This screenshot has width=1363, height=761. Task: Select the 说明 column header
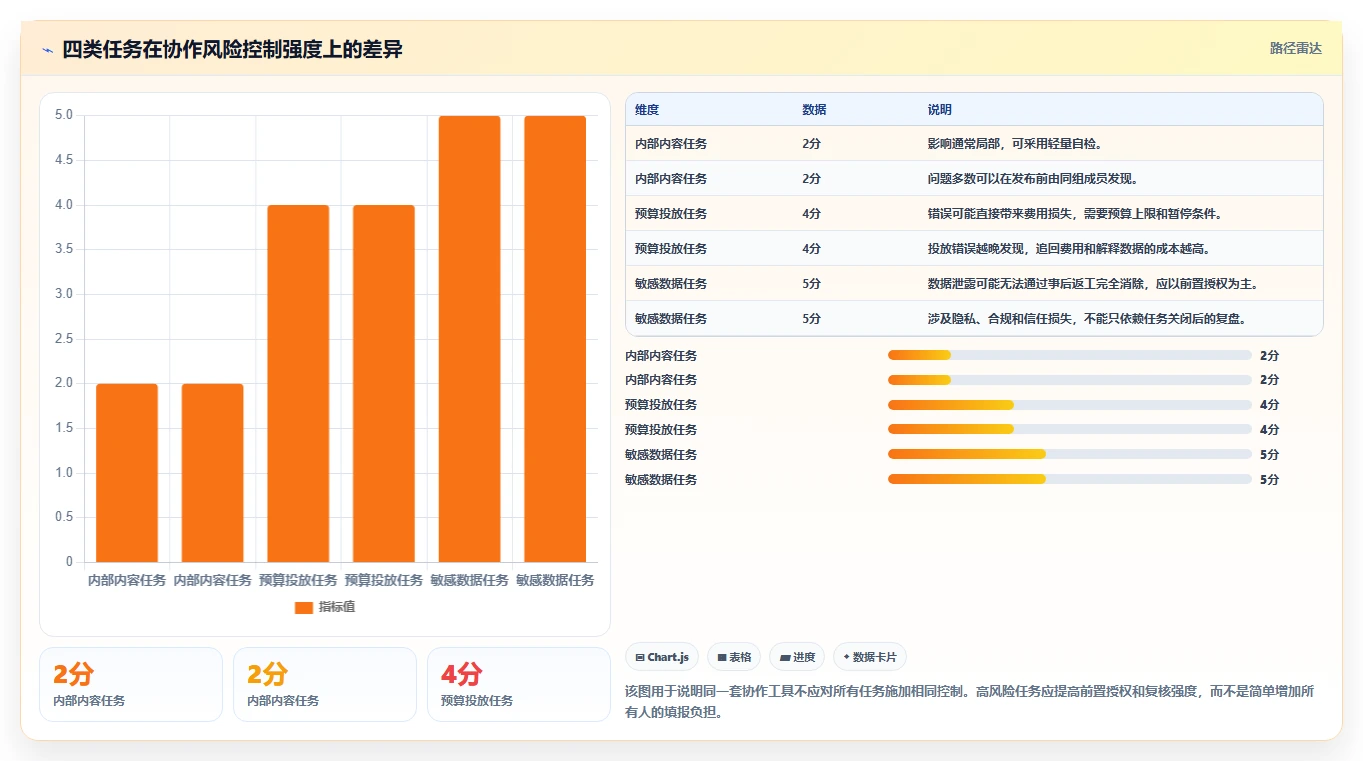pos(940,110)
